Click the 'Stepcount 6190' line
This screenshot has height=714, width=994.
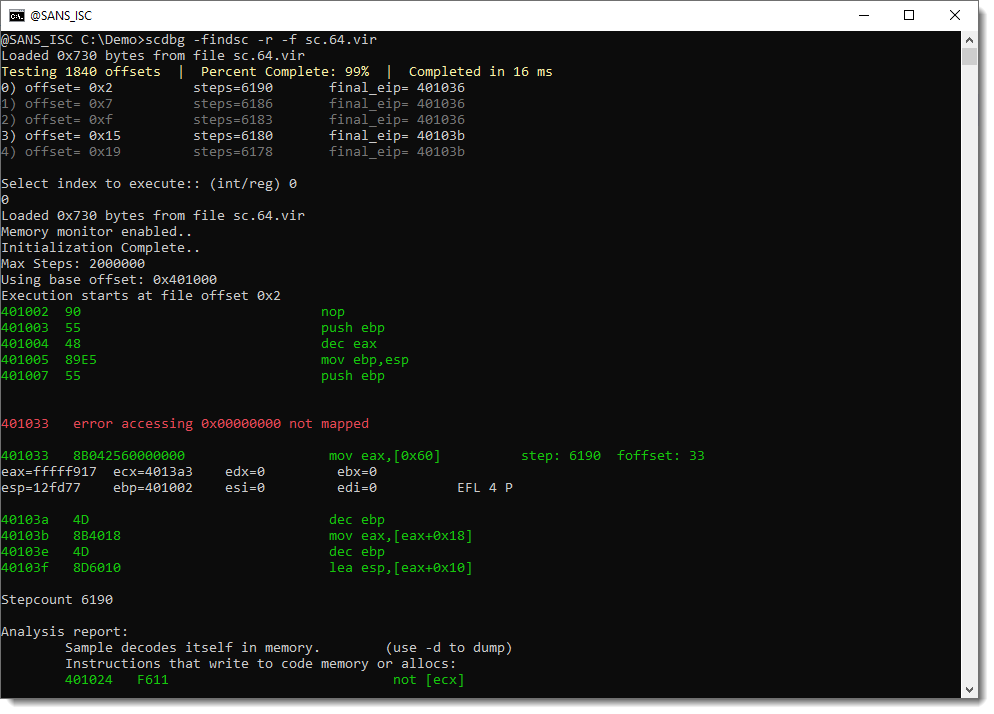coord(57,600)
